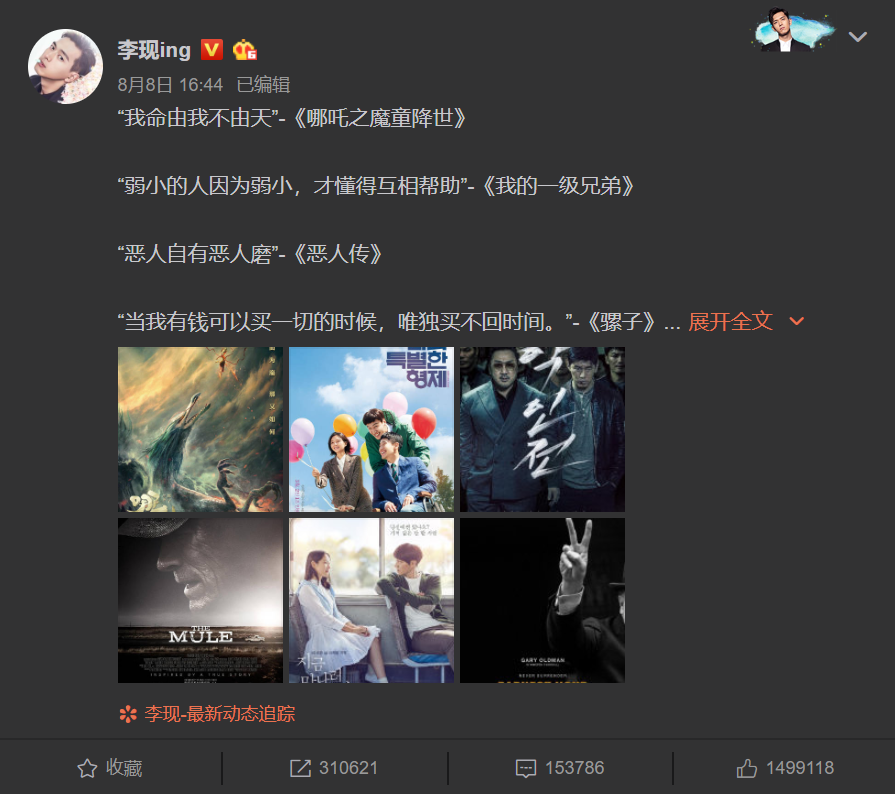This screenshot has width=895, height=794.
Task: Click the star favorite (收藏) icon
Action: pos(87,768)
